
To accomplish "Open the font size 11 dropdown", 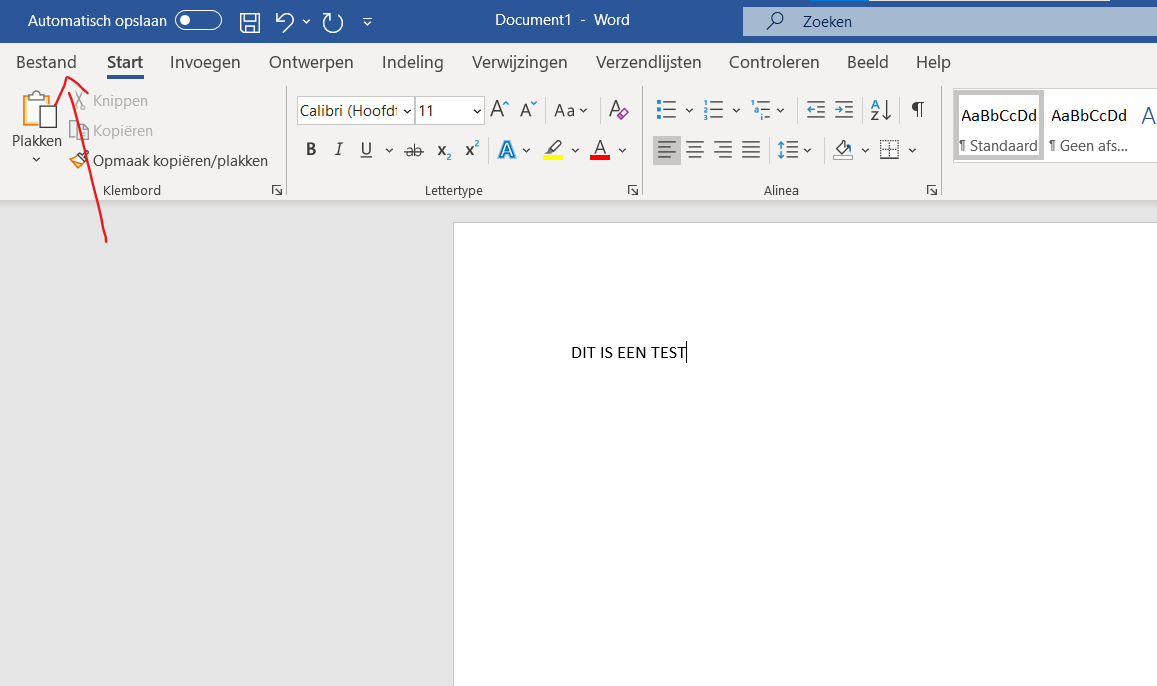I will (x=477, y=111).
